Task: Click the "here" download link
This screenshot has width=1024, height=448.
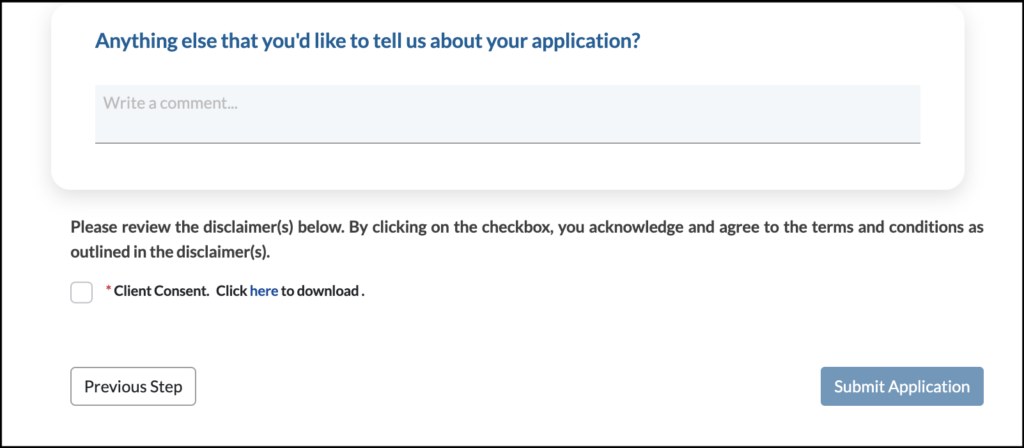Action: pyautogui.click(x=264, y=292)
